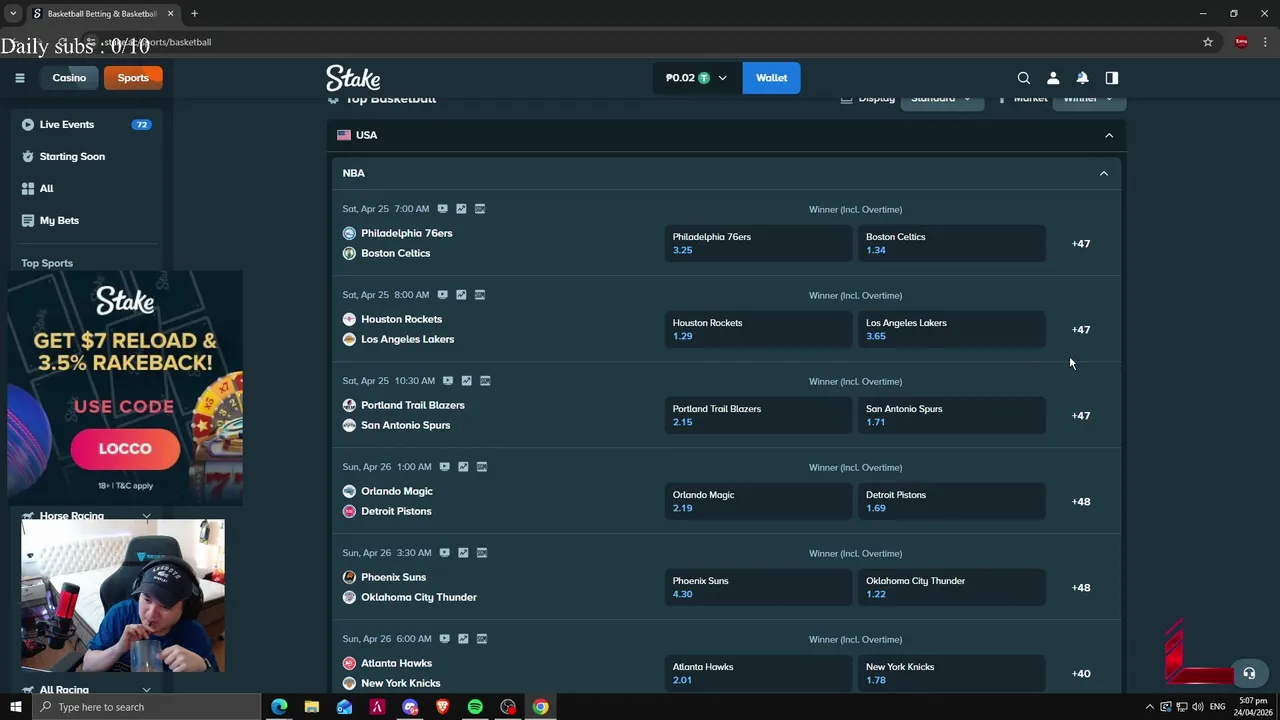Open the volume control in the system tray
The height and width of the screenshot is (720, 1280).
(x=1198, y=707)
